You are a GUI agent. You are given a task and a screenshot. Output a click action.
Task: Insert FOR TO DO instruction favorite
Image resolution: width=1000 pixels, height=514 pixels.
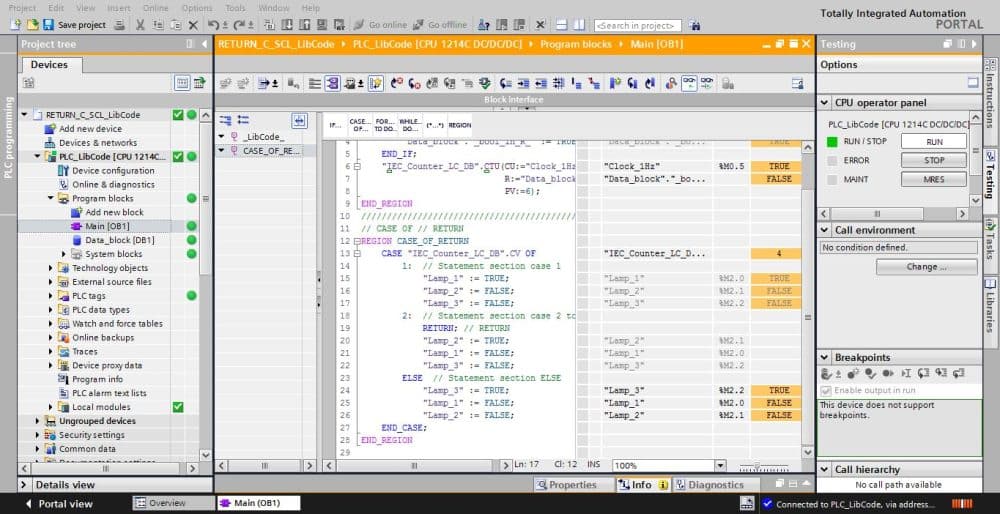385,124
